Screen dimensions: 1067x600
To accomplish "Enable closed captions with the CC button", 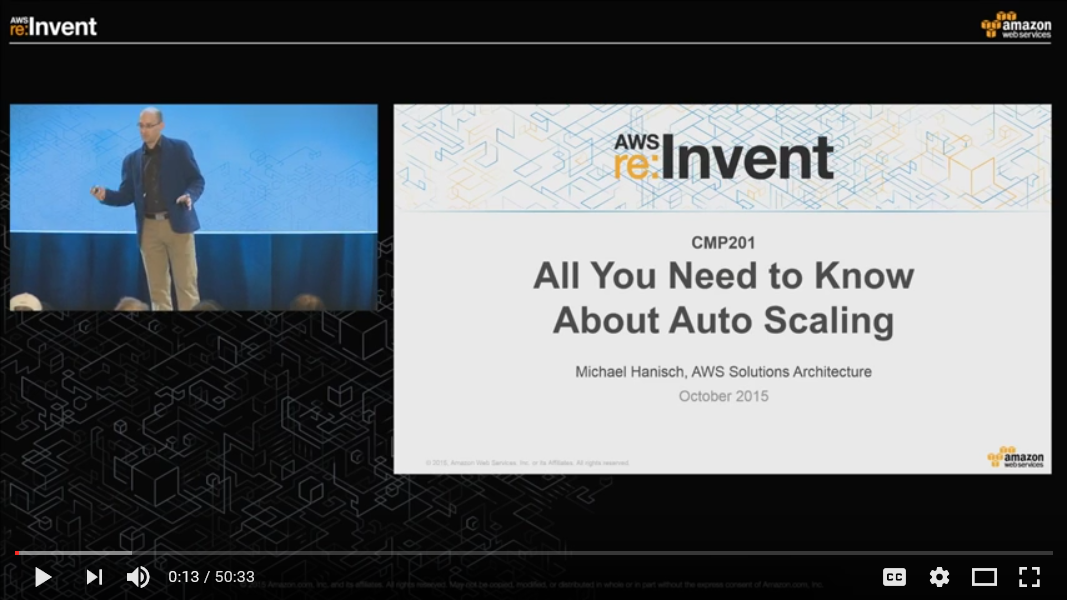I will tap(894, 577).
